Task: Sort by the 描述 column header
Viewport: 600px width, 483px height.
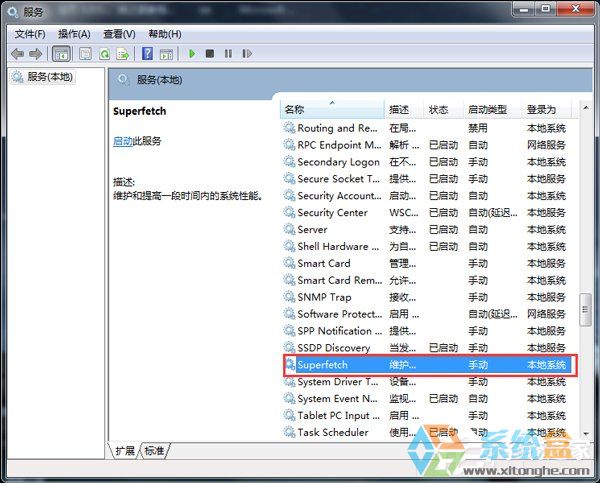Action: click(x=404, y=110)
